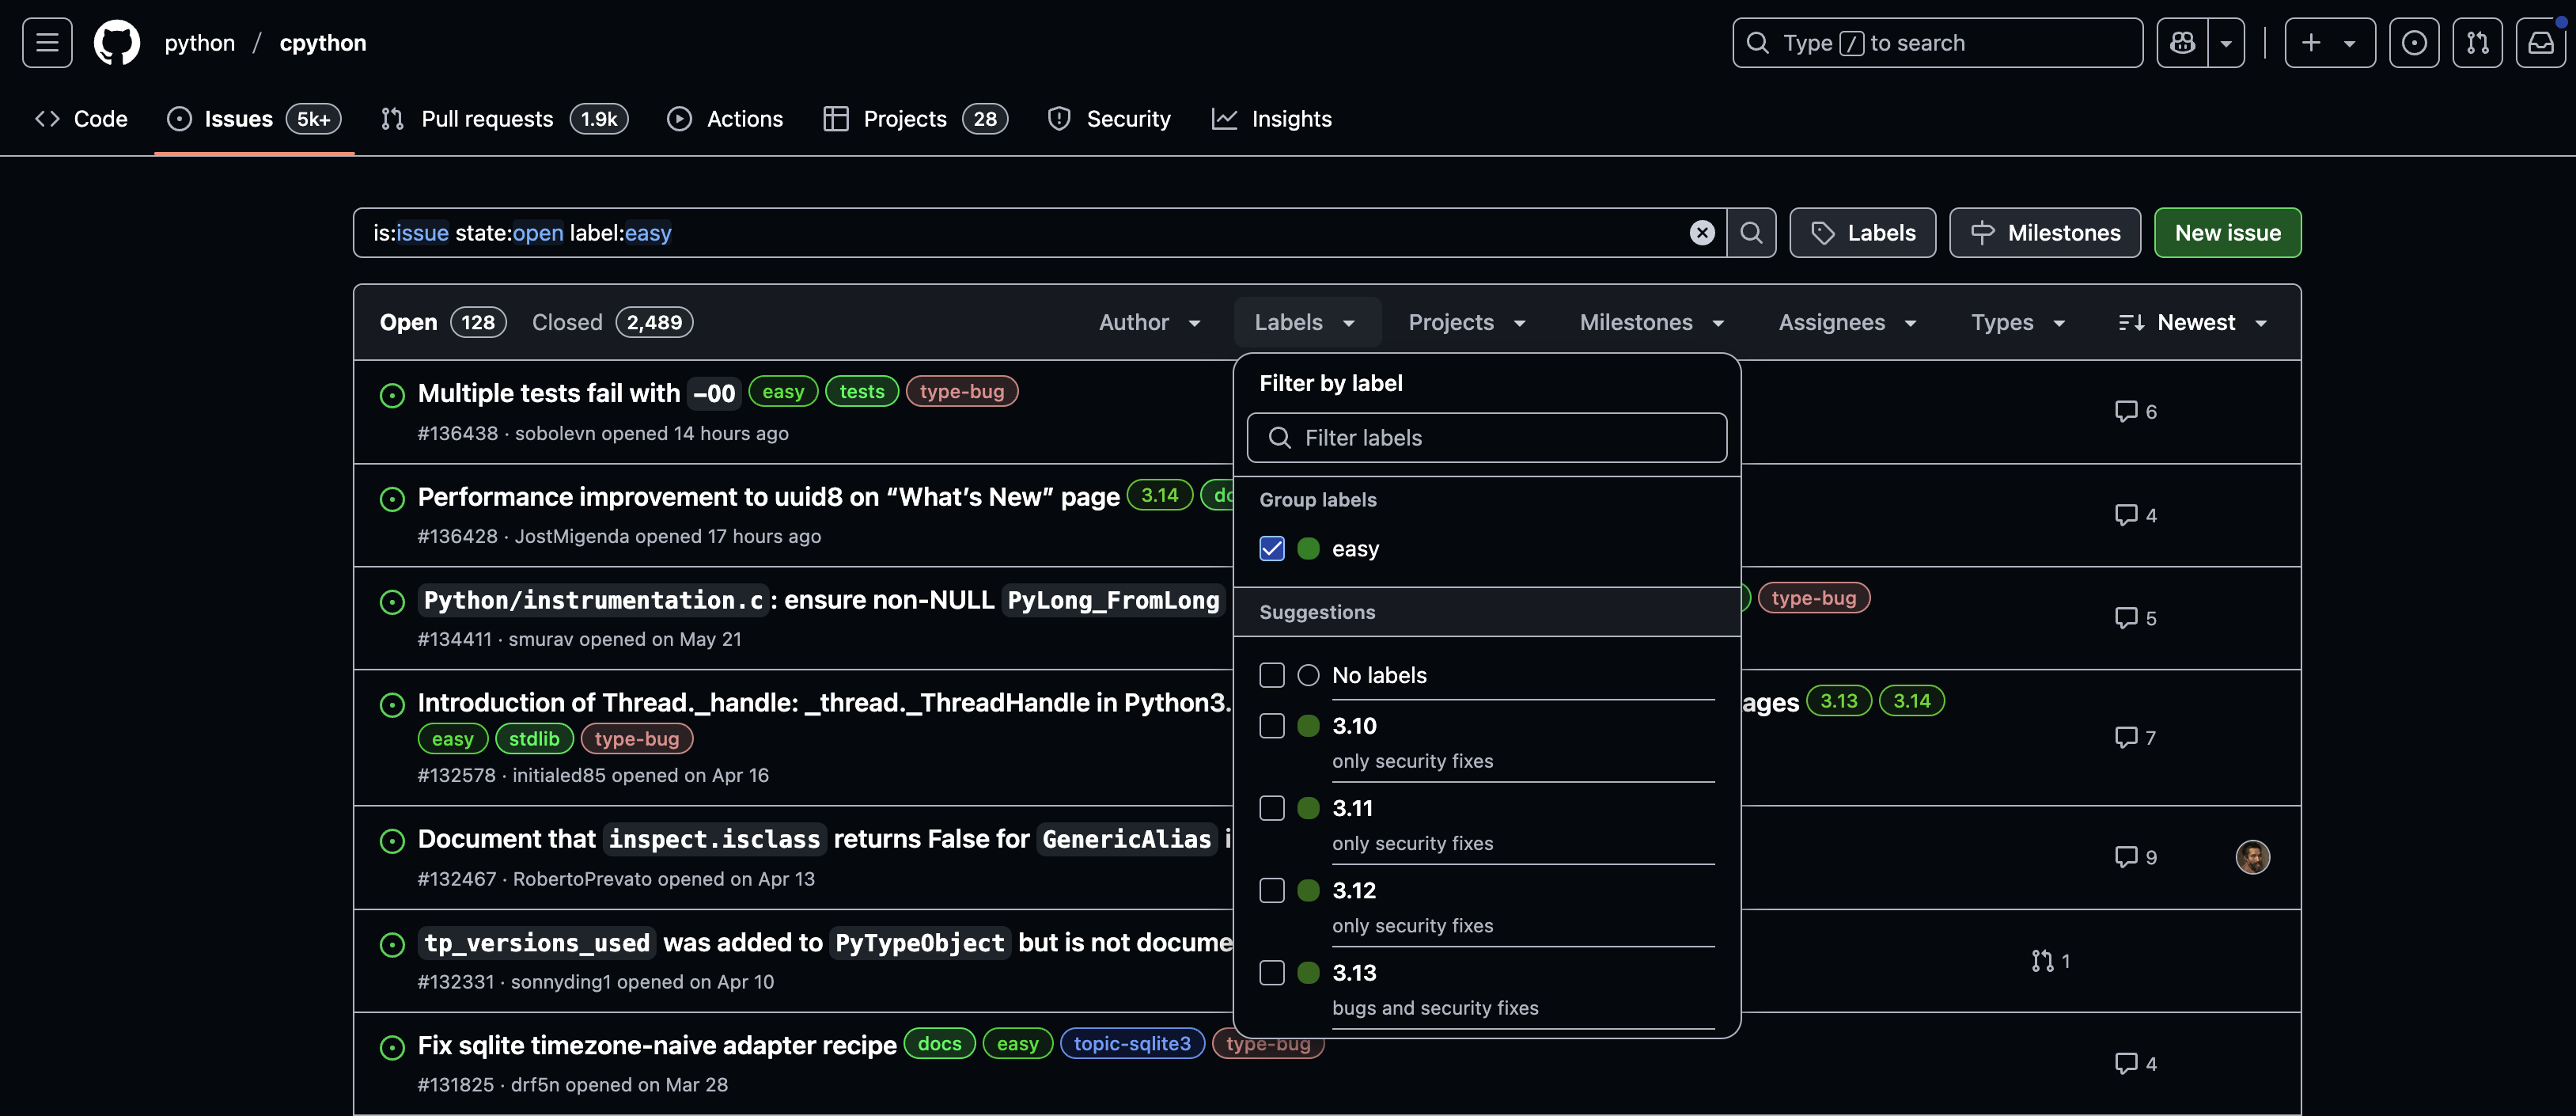View assignee avatar on inspect.isclass issue
Image resolution: width=2576 pixels, height=1116 pixels.
click(2252, 857)
